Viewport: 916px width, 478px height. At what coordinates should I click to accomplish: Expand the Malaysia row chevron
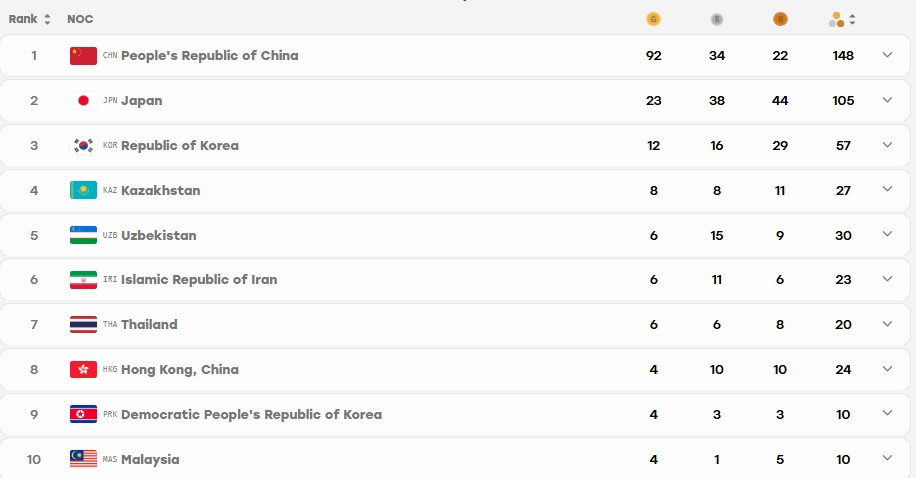pyautogui.click(x=887, y=458)
